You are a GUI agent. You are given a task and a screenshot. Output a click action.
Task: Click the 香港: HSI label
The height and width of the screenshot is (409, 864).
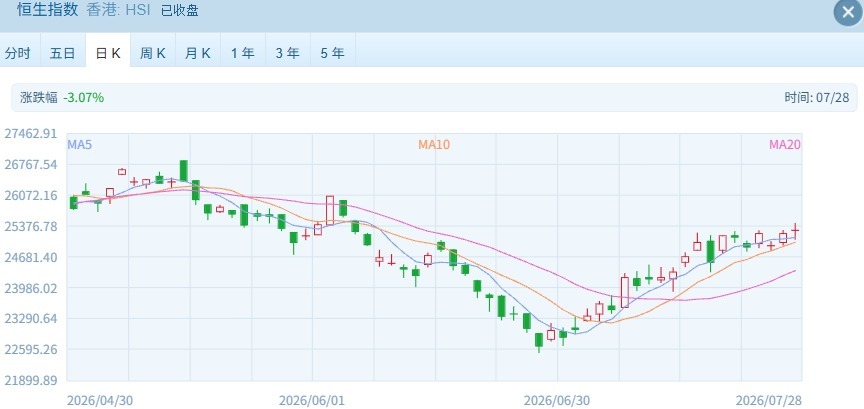(x=118, y=10)
